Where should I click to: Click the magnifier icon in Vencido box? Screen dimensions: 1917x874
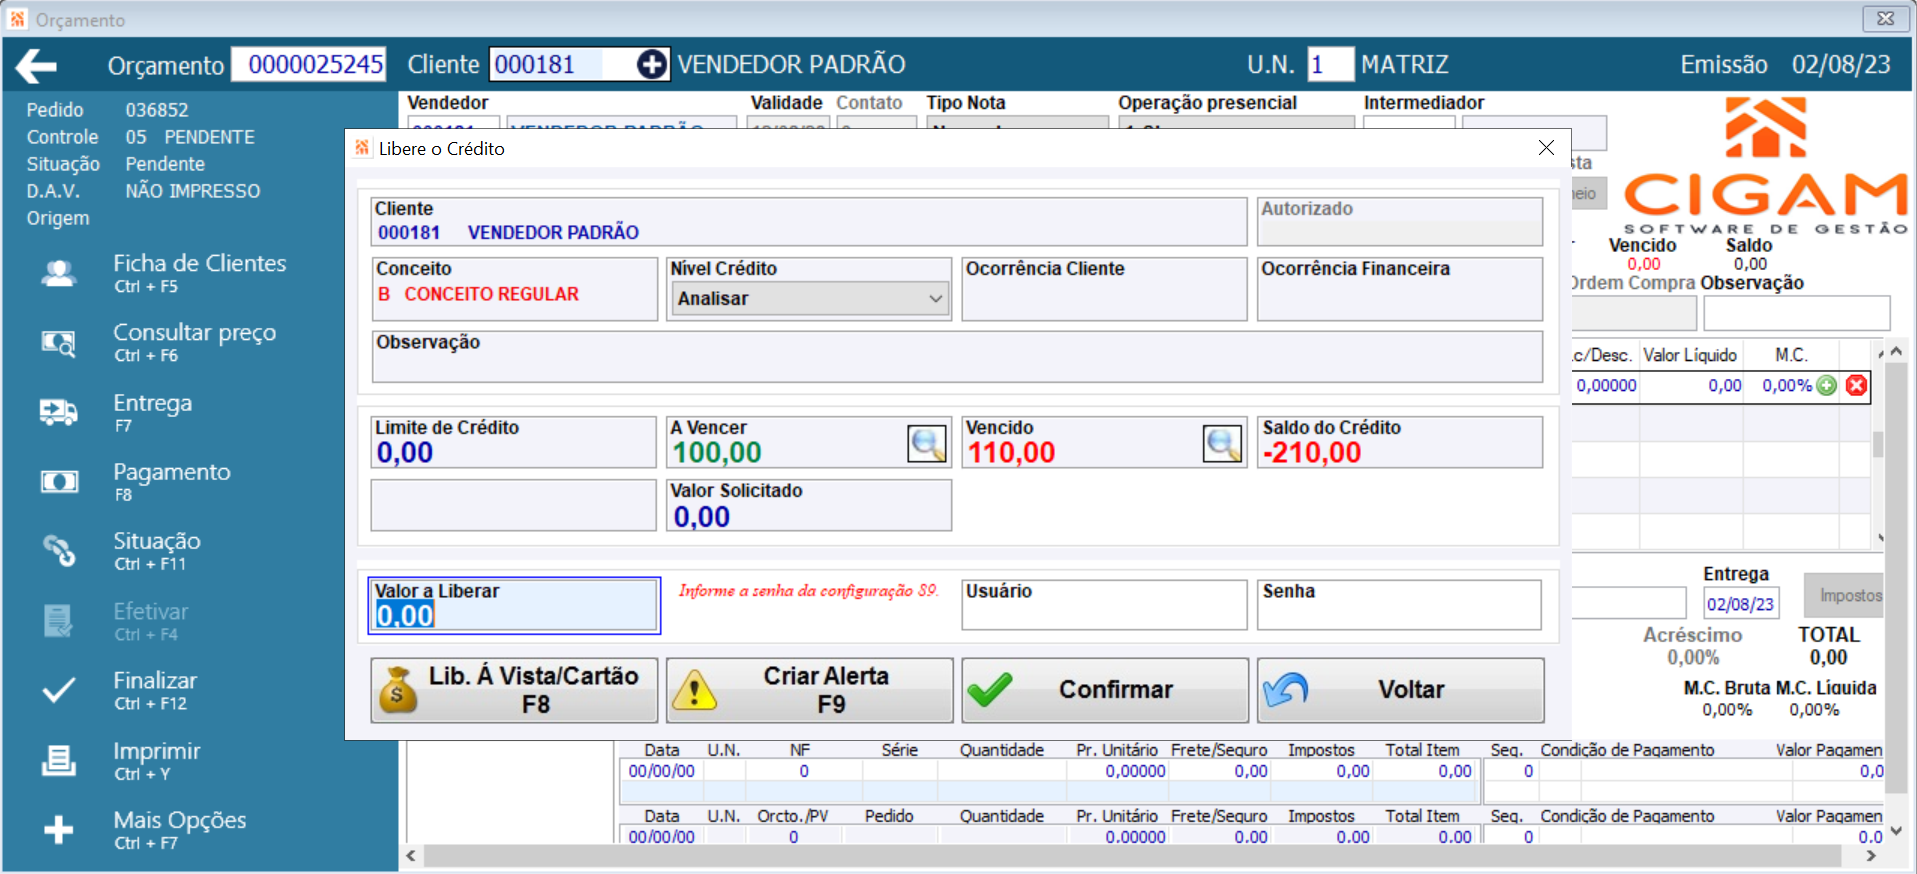click(x=1222, y=443)
